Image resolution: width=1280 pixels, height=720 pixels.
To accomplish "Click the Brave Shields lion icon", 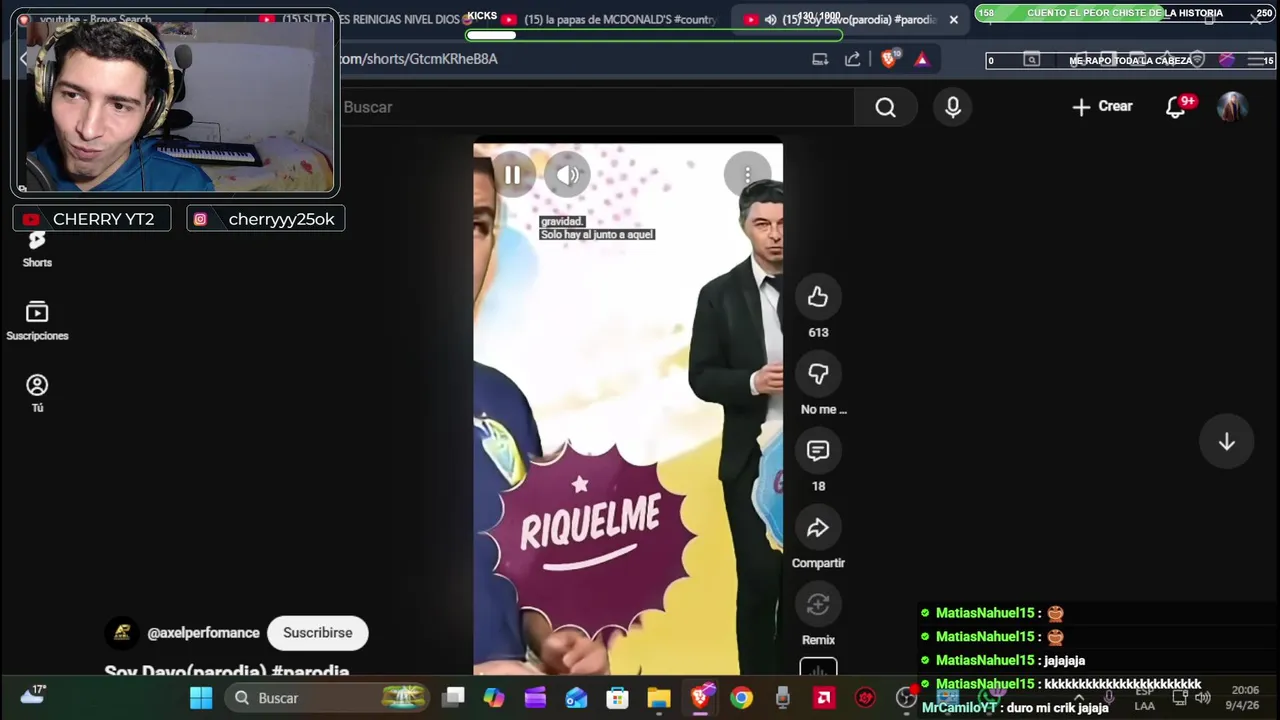I will (x=888, y=59).
